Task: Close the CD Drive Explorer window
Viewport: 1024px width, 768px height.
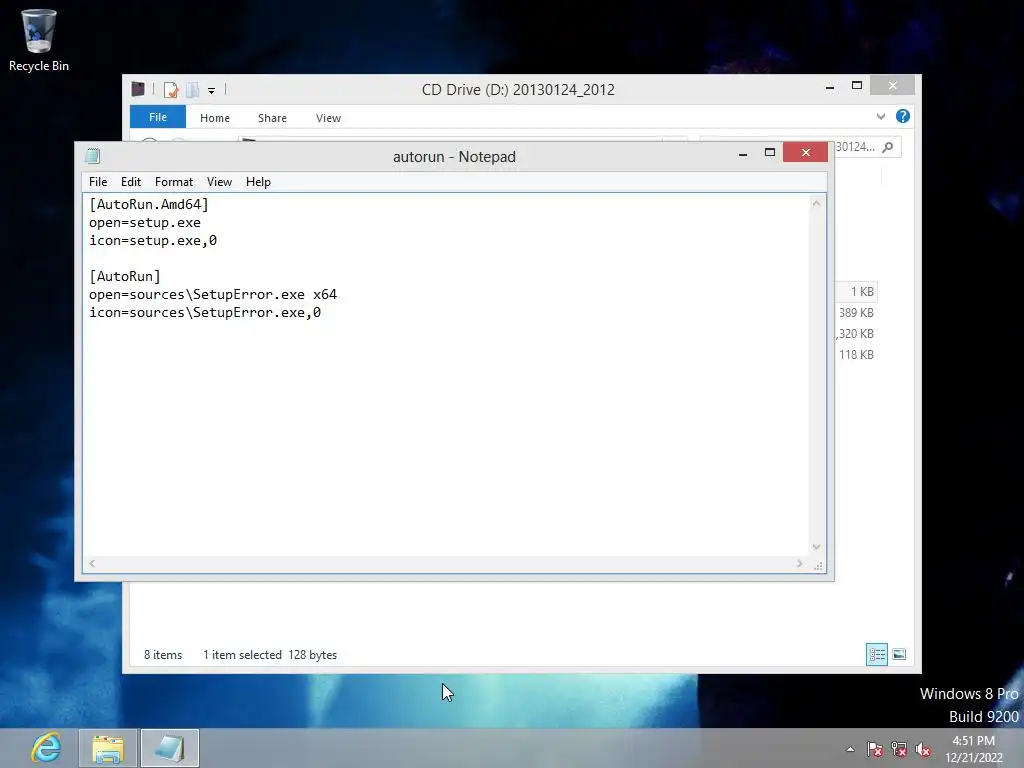Action: [893, 86]
